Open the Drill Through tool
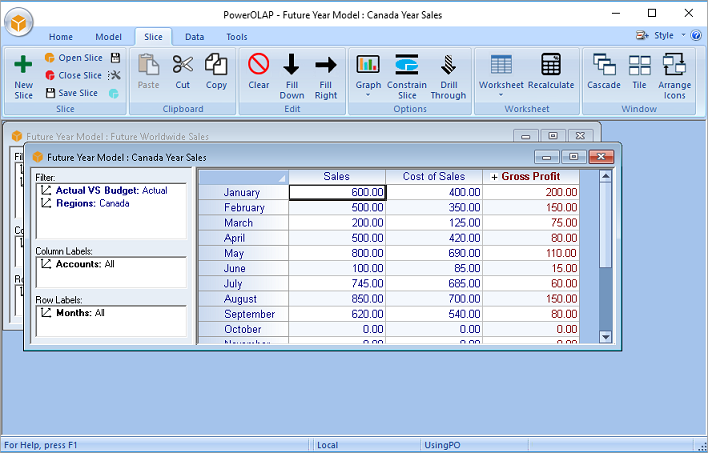The height and width of the screenshot is (453, 708). [448, 74]
